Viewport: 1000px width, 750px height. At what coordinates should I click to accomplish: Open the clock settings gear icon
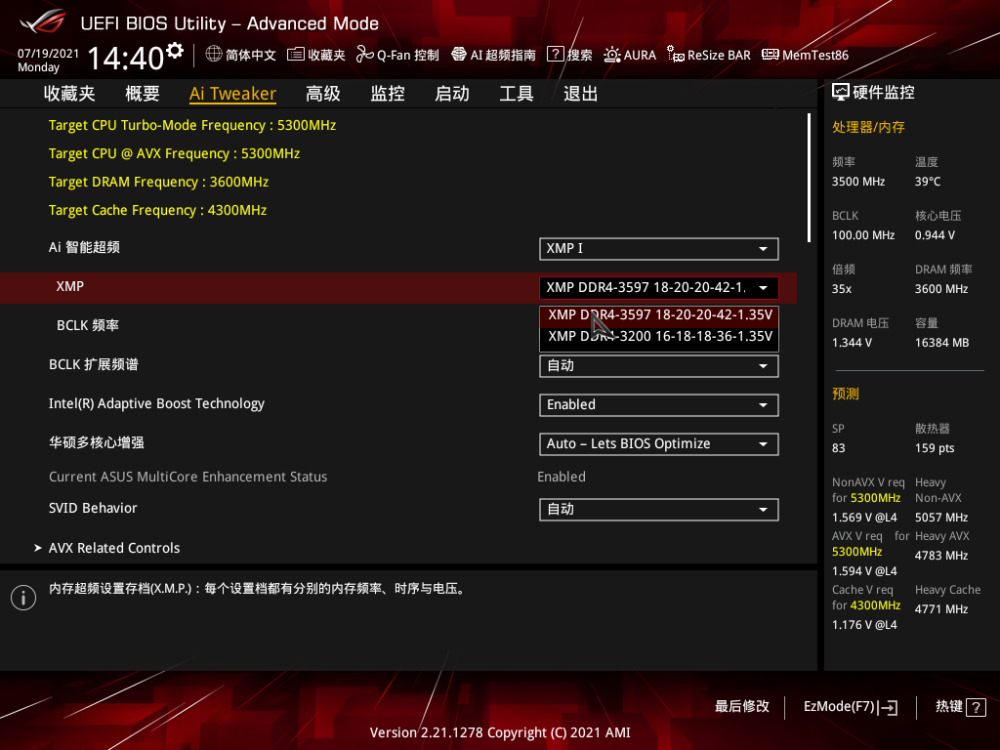tap(175, 50)
